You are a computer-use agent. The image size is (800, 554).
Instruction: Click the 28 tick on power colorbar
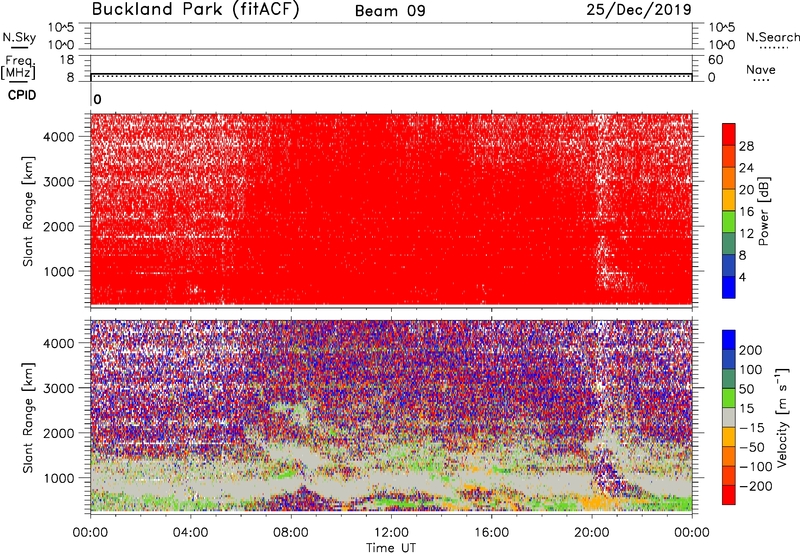pos(746,146)
